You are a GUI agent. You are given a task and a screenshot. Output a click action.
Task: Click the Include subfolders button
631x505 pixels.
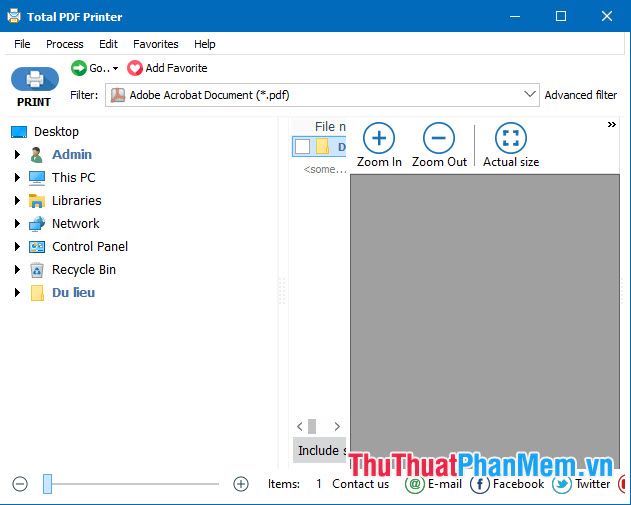click(x=320, y=450)
